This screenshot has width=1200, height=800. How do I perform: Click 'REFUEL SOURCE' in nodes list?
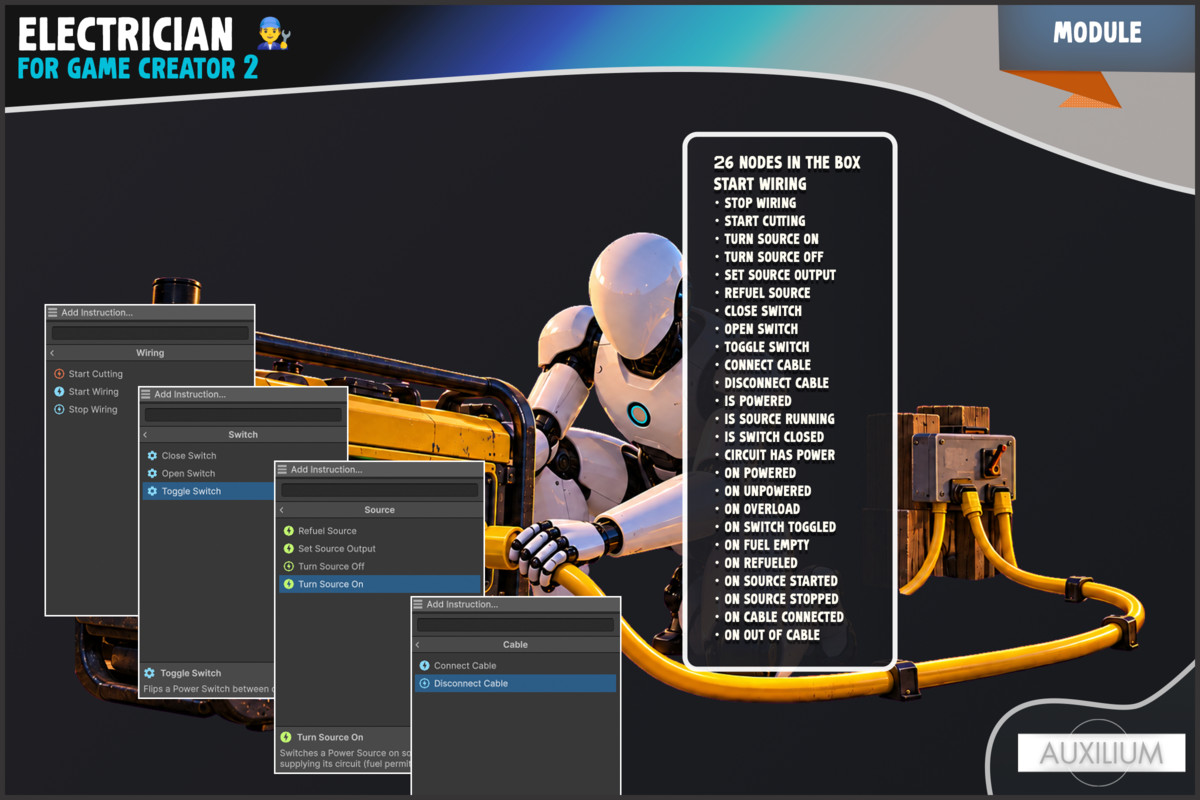tap(767, 293)
